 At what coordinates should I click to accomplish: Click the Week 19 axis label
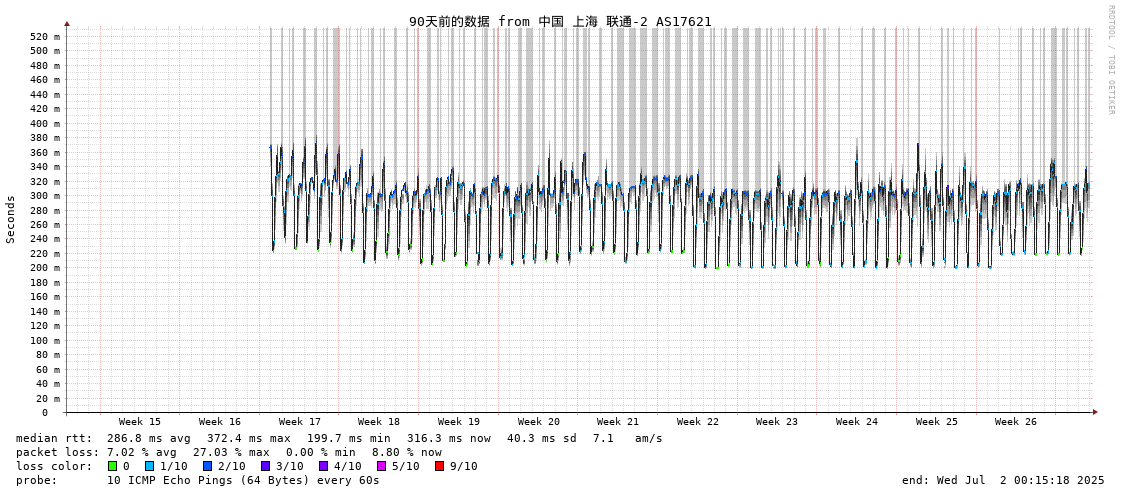click(459, 422)
